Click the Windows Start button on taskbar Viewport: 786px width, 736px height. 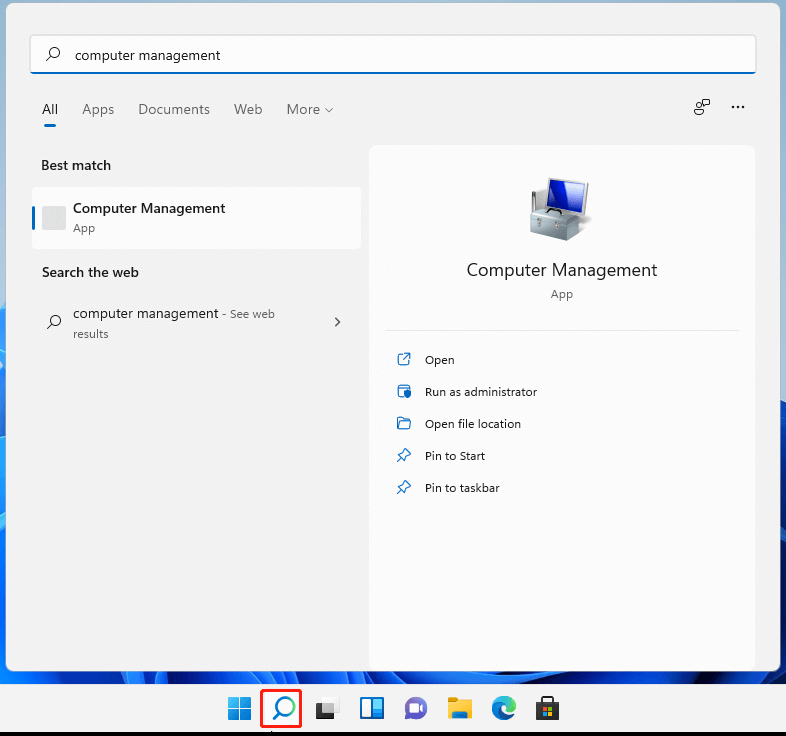point(239,708)
